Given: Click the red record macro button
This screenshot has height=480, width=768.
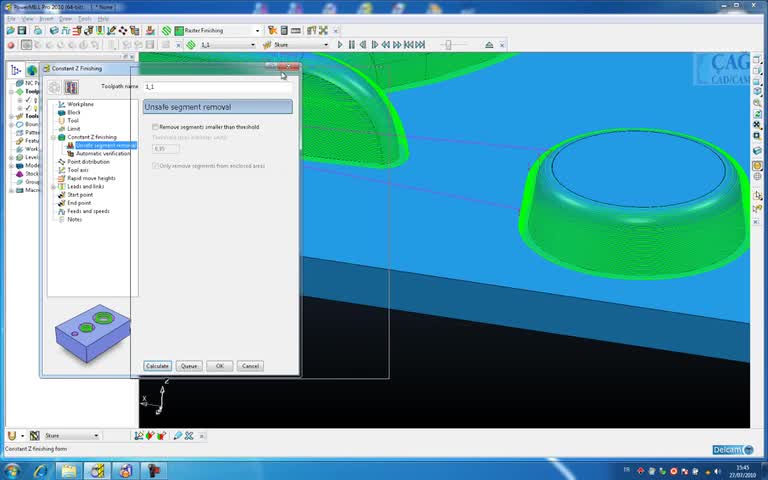Looking at the screenshot, I should 11,45.
